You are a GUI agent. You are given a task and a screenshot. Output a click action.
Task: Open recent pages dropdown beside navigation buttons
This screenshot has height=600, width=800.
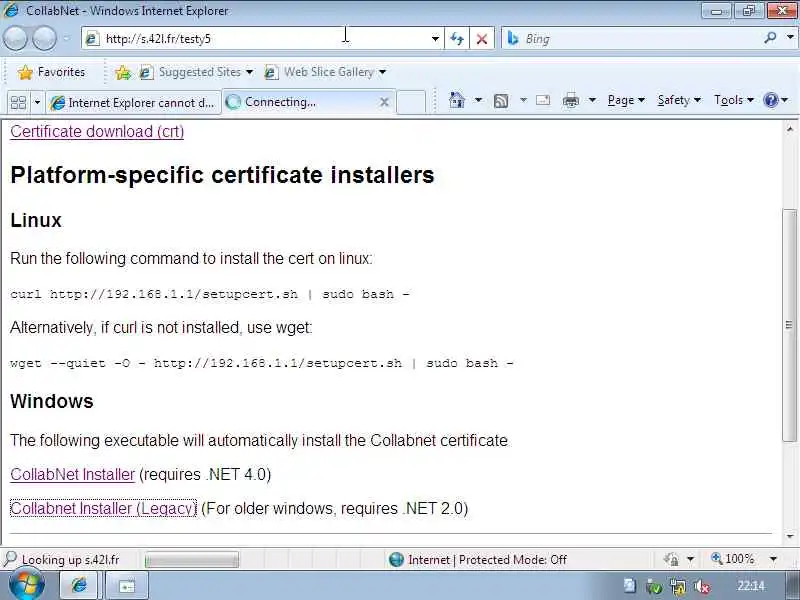(67, 39)
